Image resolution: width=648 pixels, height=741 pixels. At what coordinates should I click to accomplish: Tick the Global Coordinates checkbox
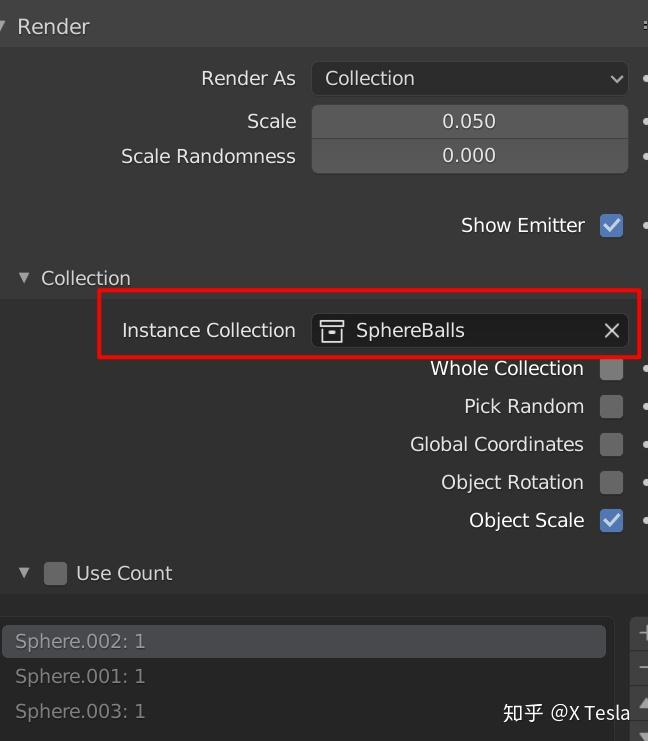[x=611, y=445]
